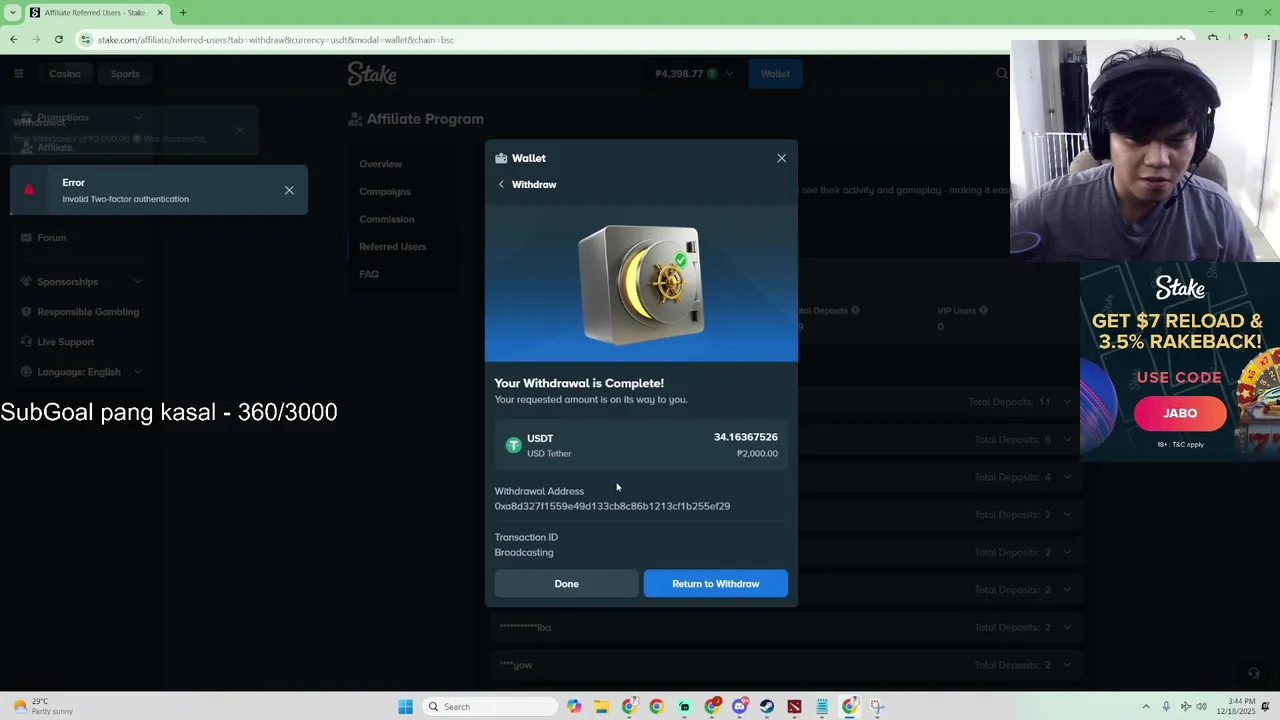1280x720 pixels.
Task: Close the Affiliate Referred Users browser tab
Action: [159, 12]
